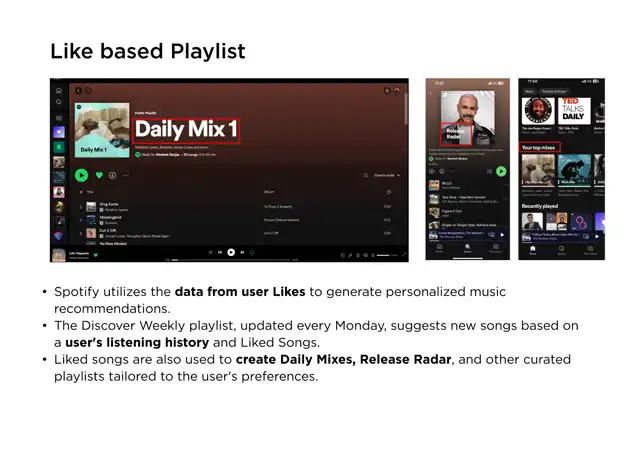Click Your top mixes heading
The image size is (640, 456).
538,147
